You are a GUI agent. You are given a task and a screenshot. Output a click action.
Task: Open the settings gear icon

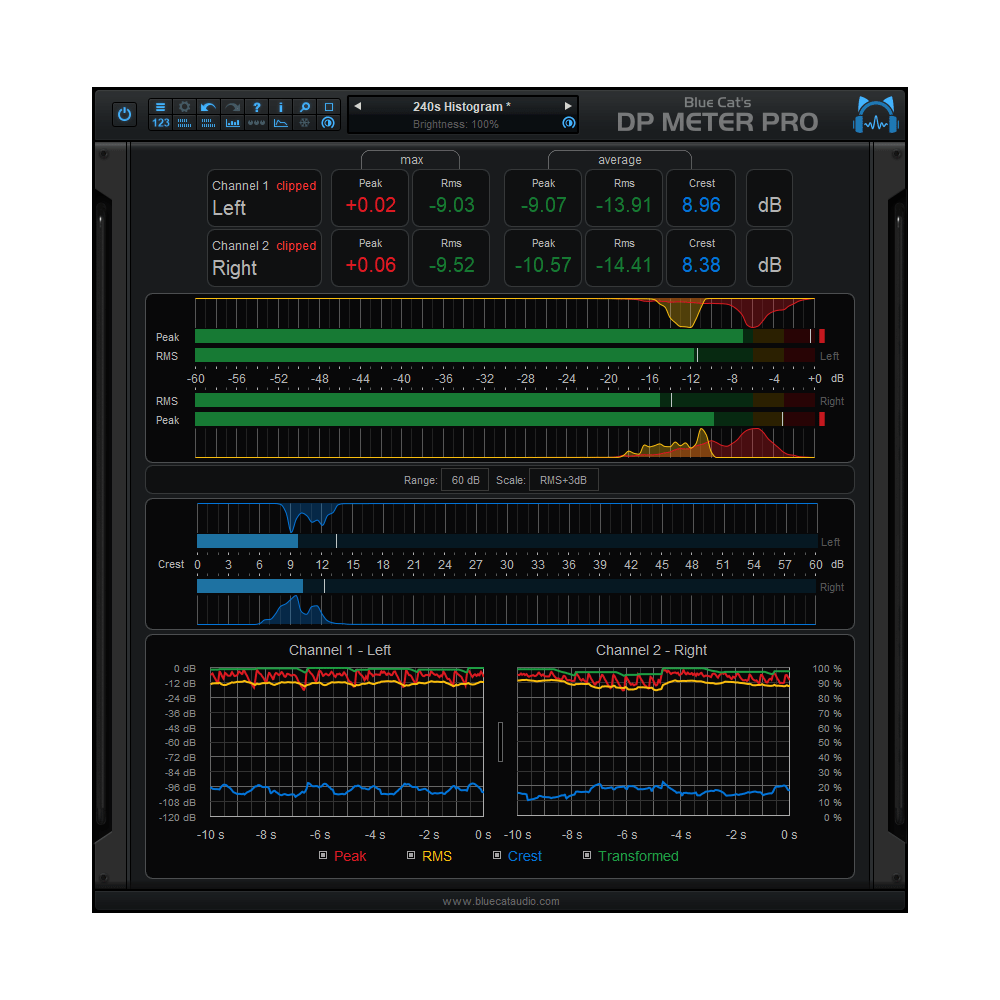click(x=184, y=108)
